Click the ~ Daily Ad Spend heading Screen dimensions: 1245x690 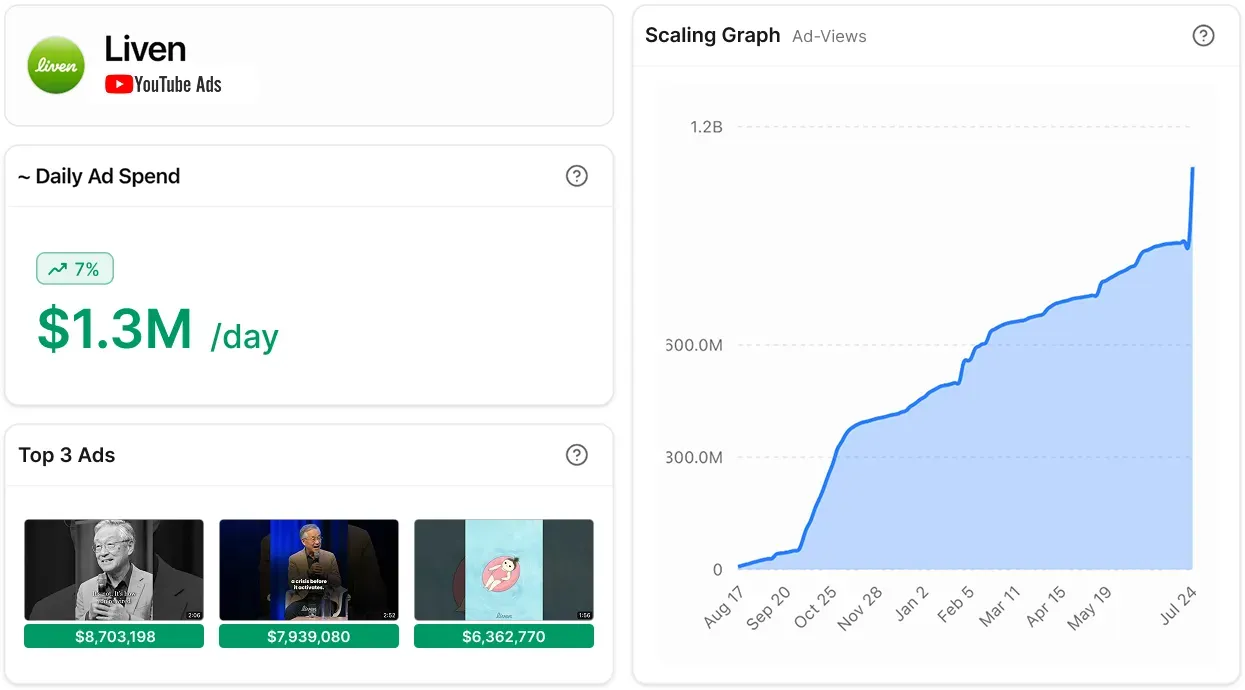pyautogui.click(x=99, y=176)
